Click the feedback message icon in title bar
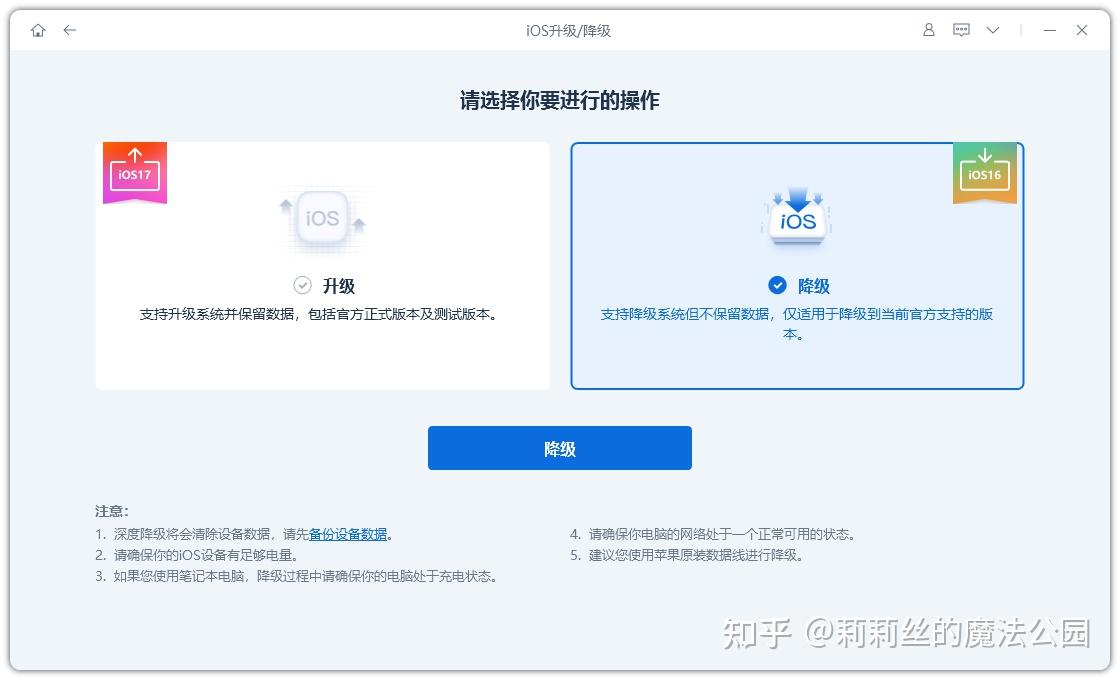The height and width of the screenshot is (680, 1120). 961,30
